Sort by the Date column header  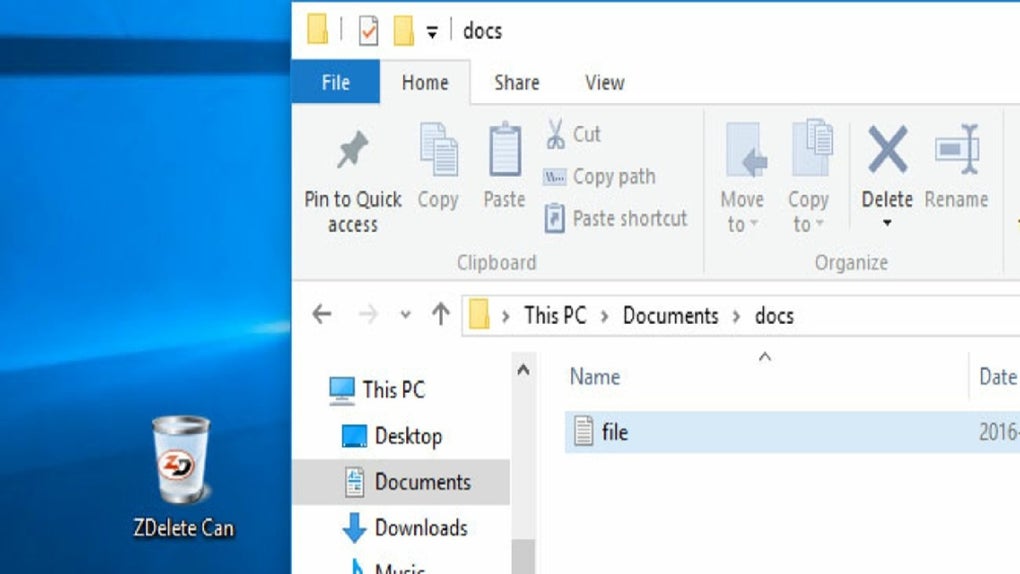[998, 377]
